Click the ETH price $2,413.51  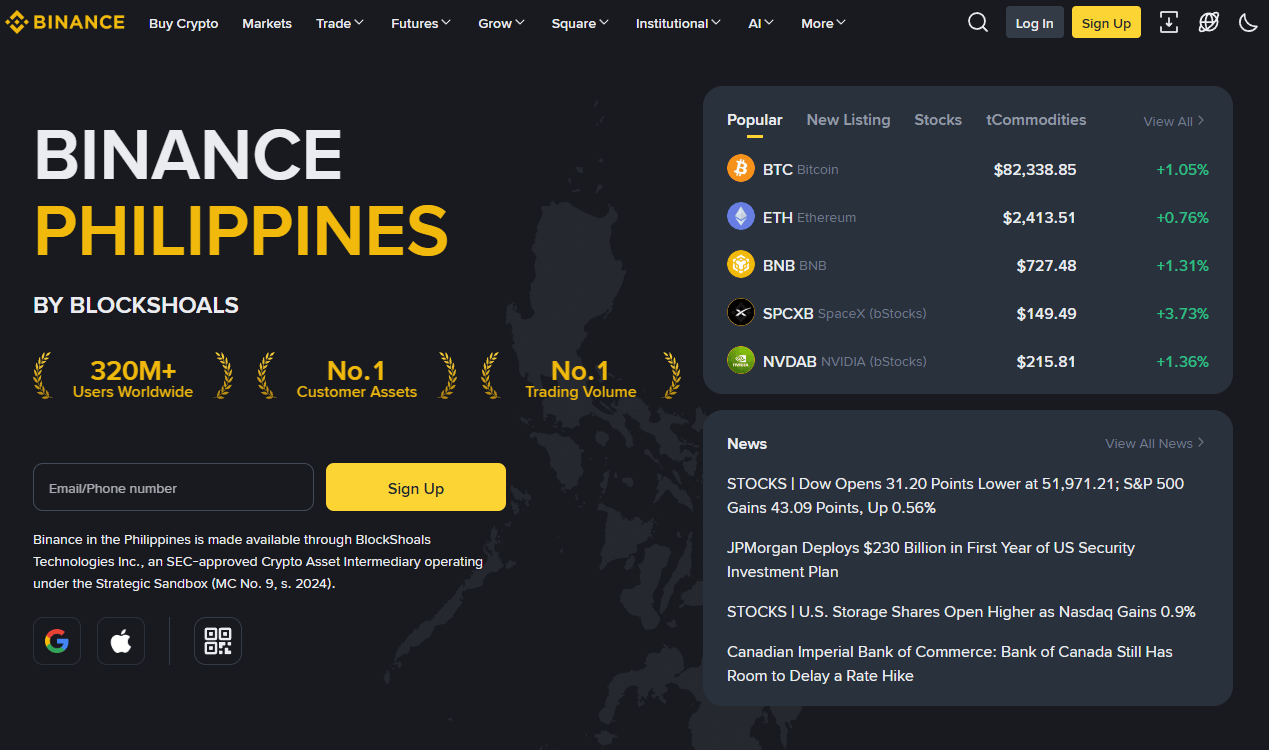(1040, 218)
